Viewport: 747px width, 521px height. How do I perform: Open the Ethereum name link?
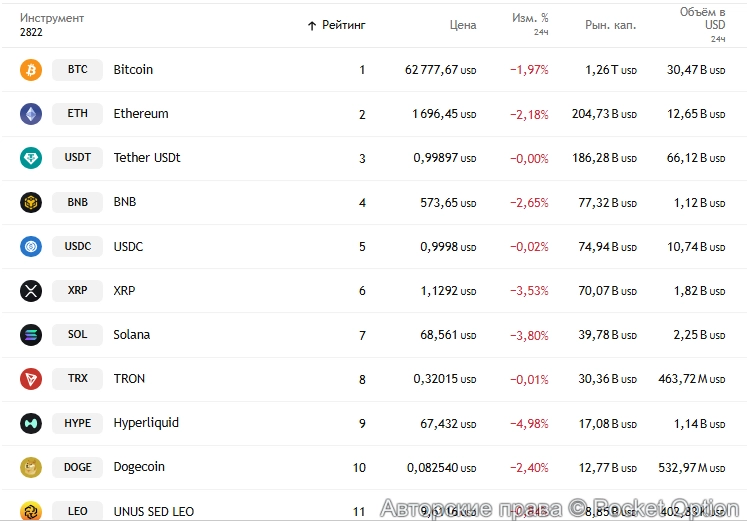(141, 114)
